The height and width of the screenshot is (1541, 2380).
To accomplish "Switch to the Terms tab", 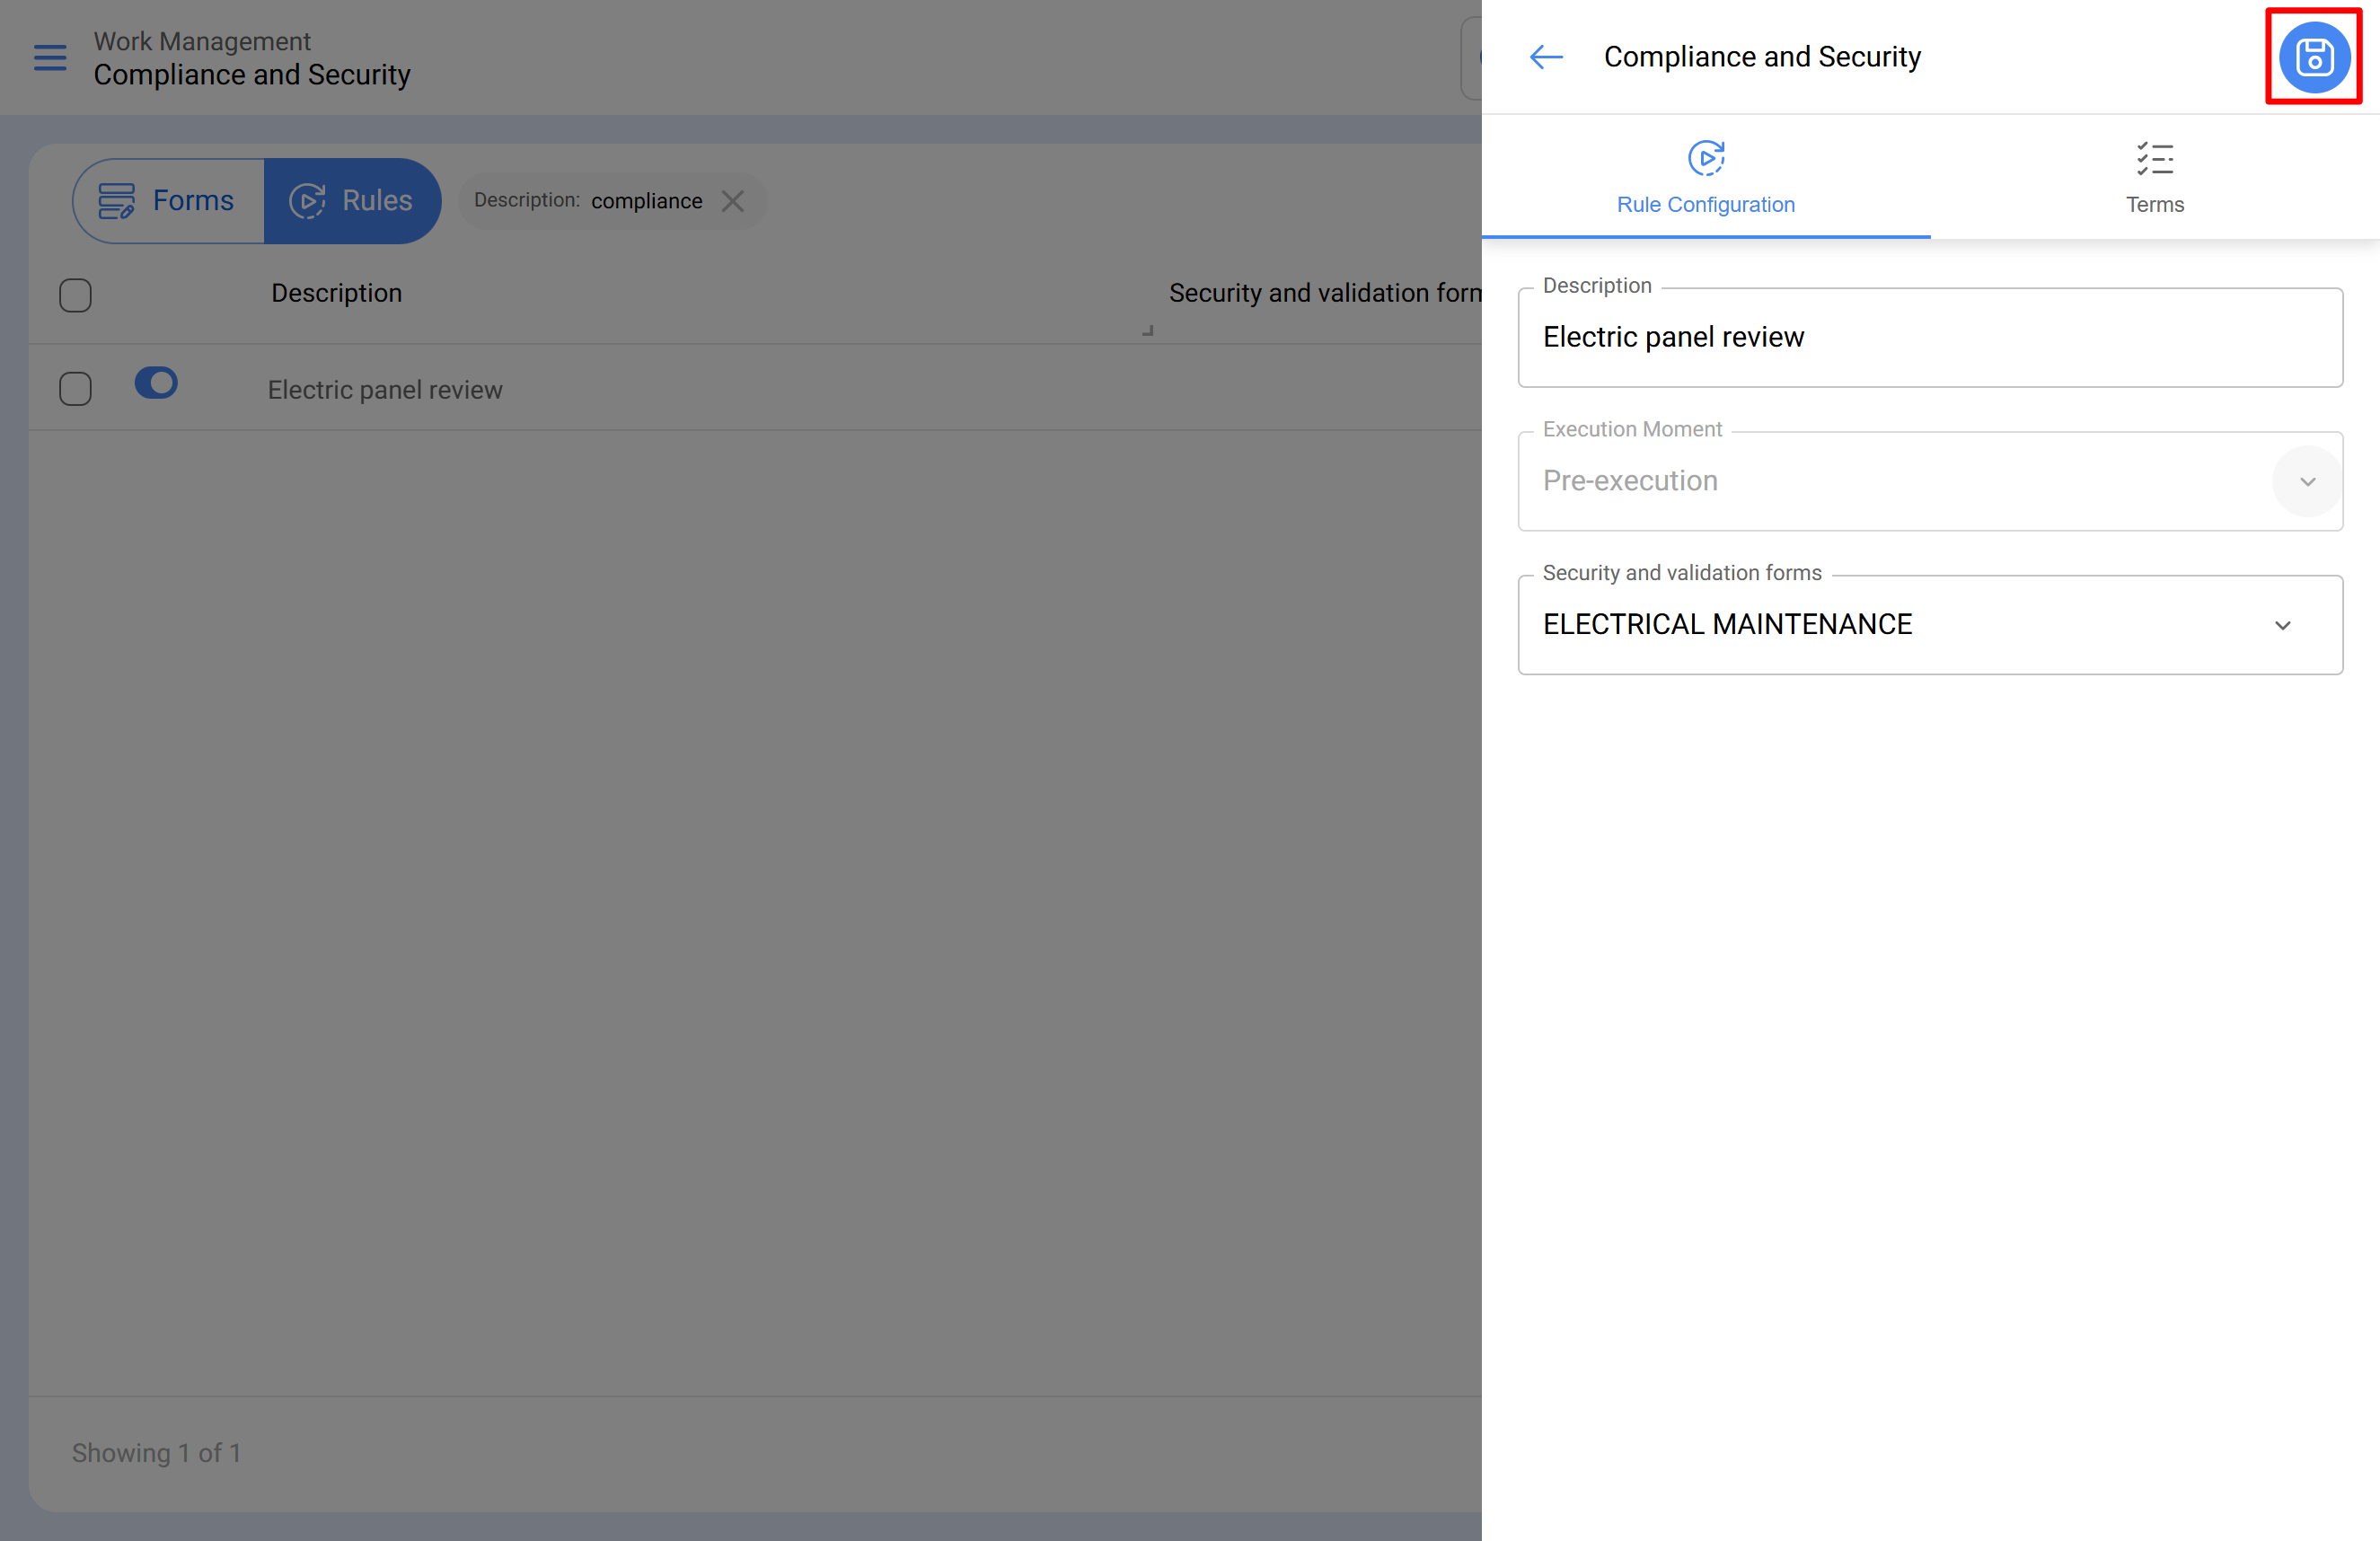I will pos(2154,203).
